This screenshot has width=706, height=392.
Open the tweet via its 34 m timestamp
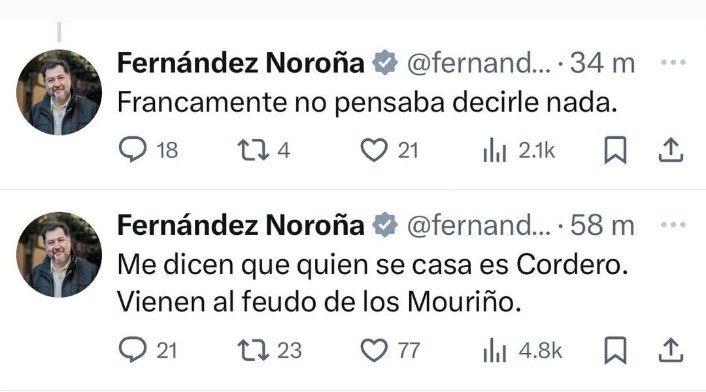point(602,63)
